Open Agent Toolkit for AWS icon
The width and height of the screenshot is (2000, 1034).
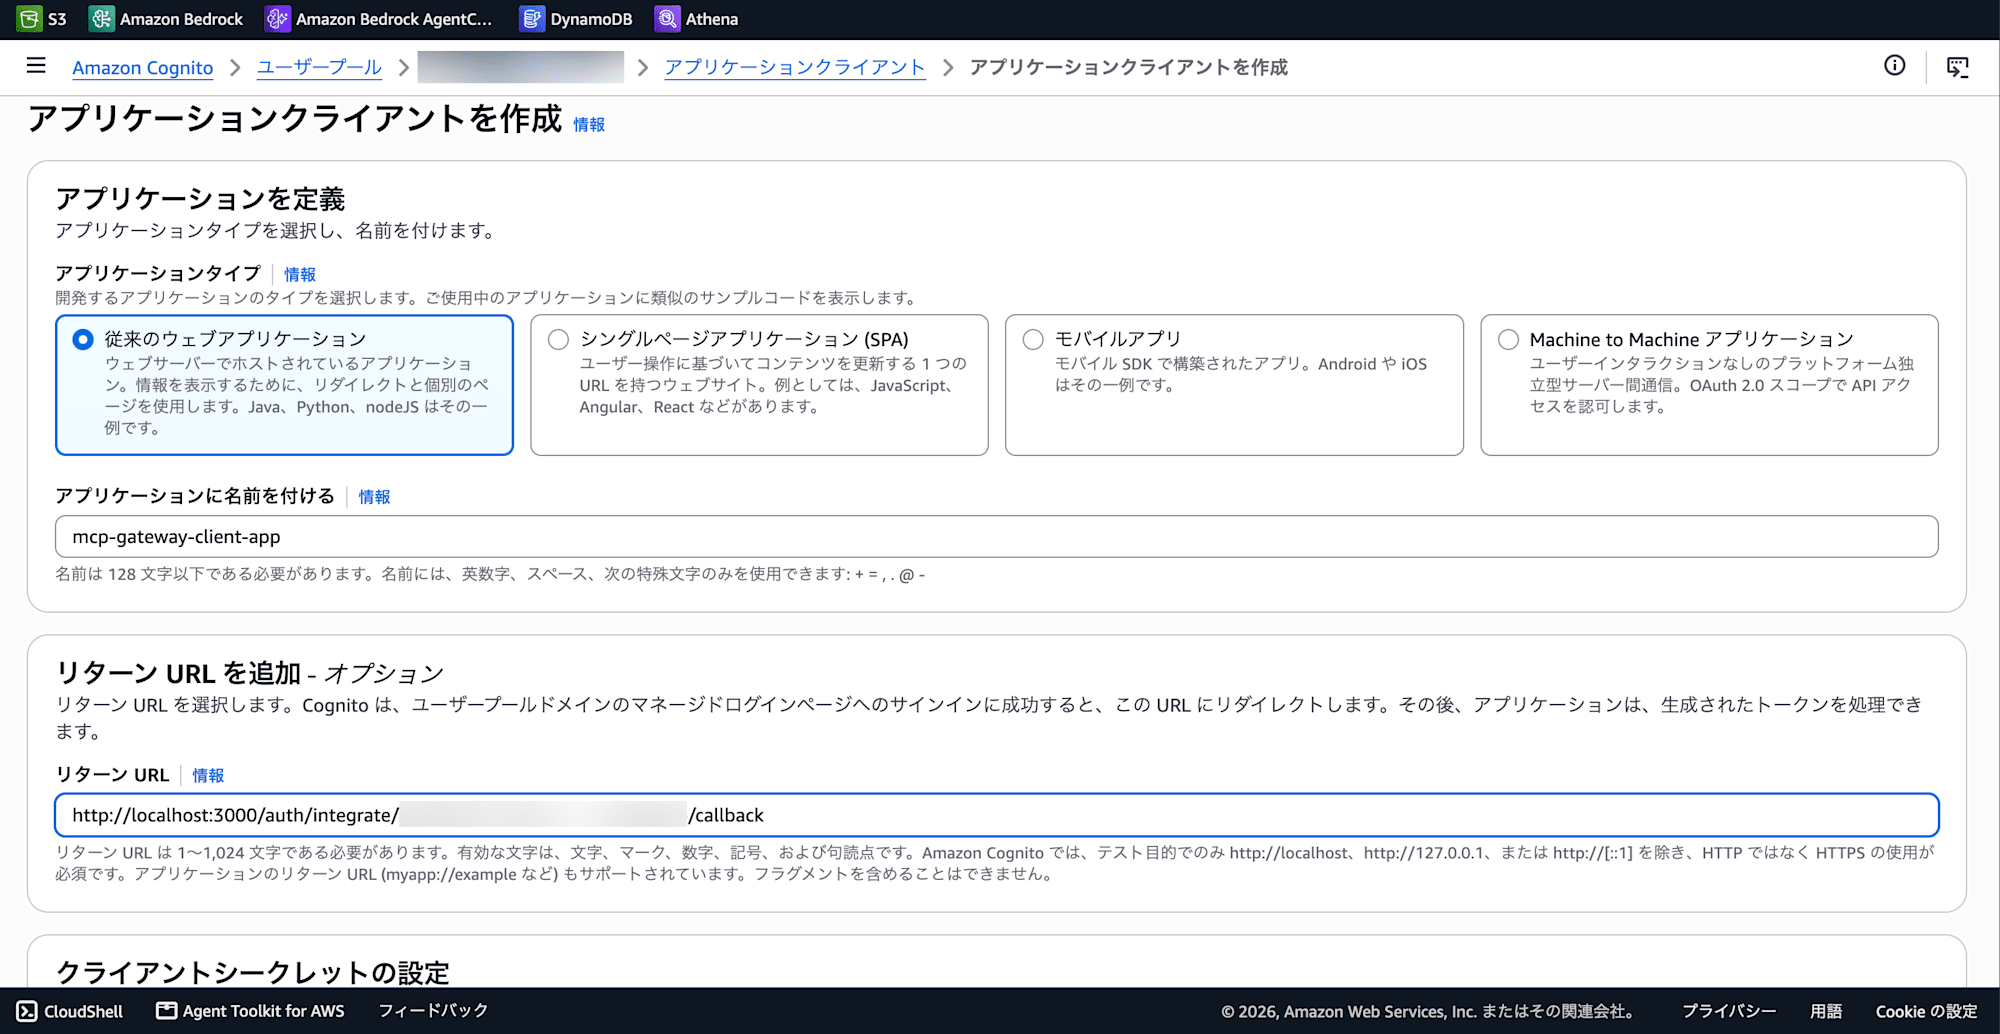point(166,1011)
